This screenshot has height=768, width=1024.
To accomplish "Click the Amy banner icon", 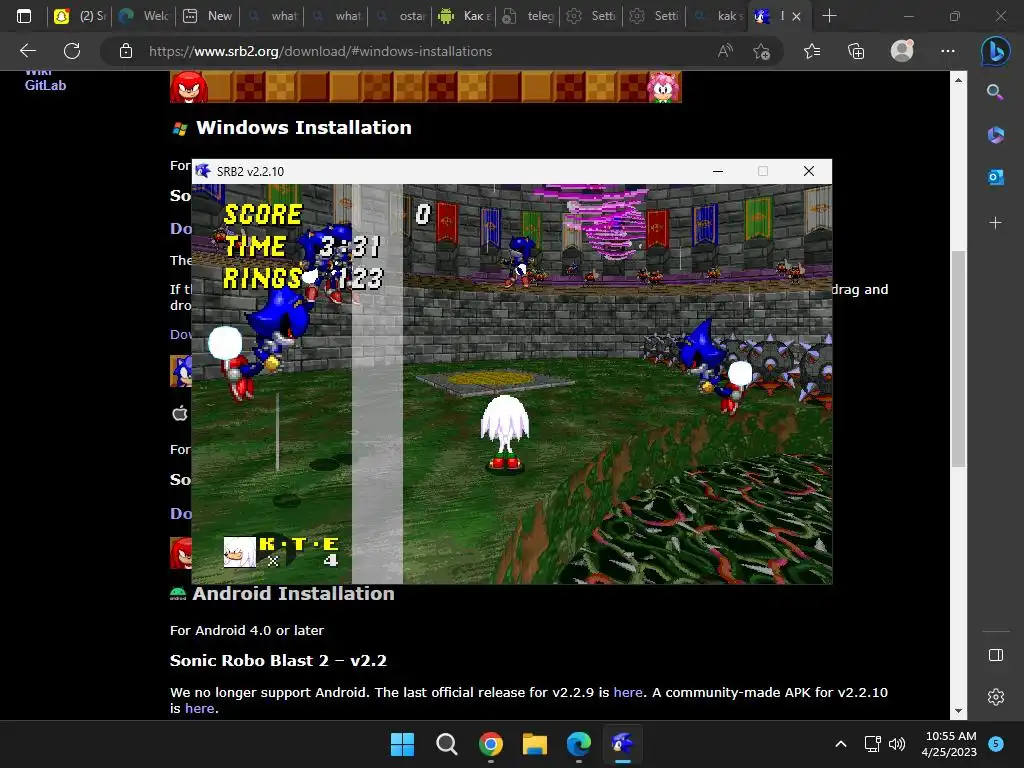I will [664, 87].
